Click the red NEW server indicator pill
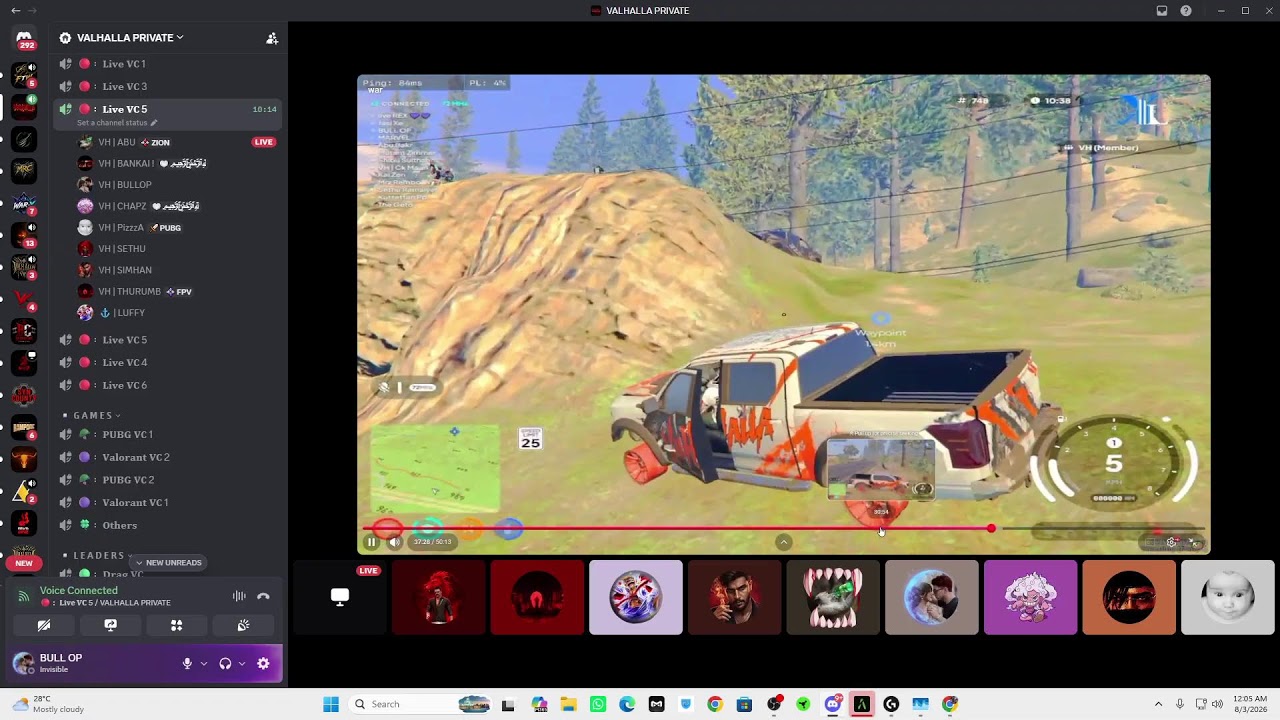 click(24, 563)
